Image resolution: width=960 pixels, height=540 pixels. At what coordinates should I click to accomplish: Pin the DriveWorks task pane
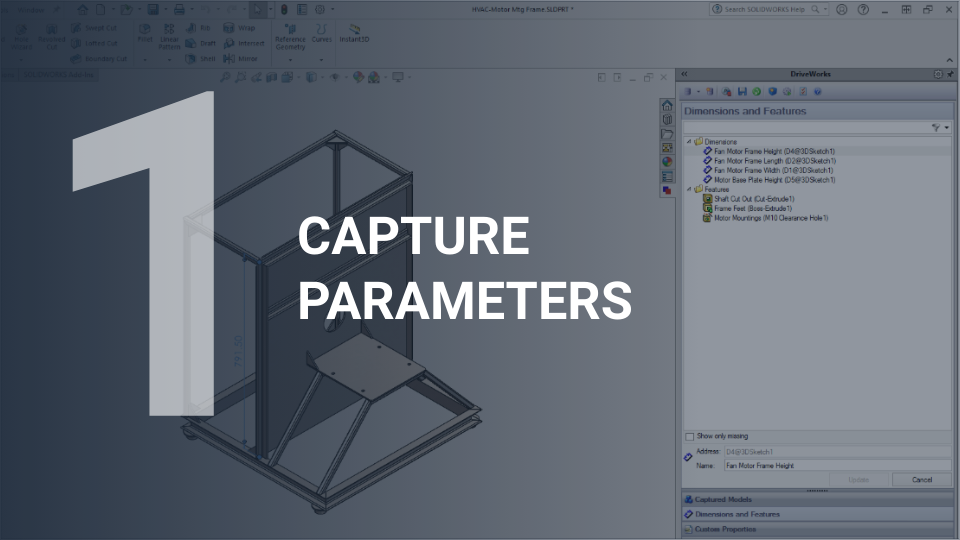(951, 75)
